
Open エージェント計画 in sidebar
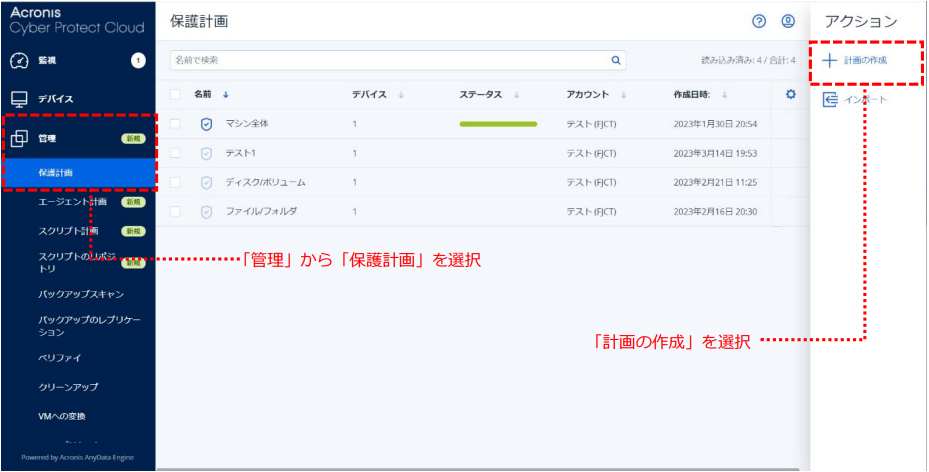72,202
